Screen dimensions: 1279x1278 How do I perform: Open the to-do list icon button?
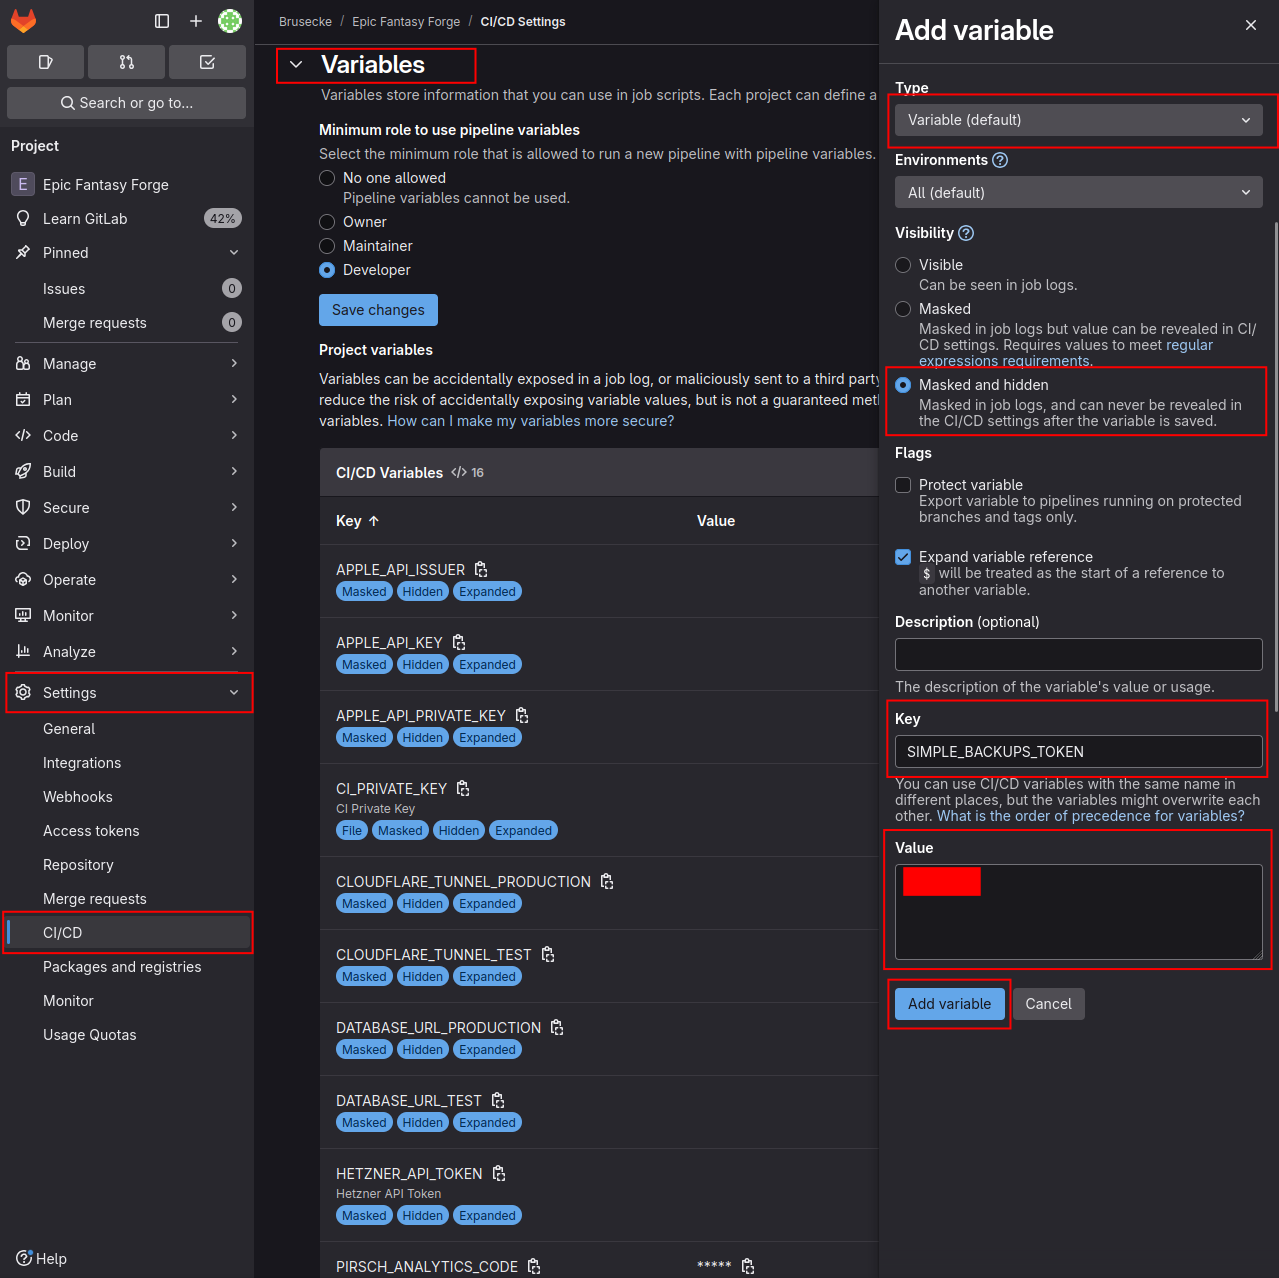tap(207, 62)
